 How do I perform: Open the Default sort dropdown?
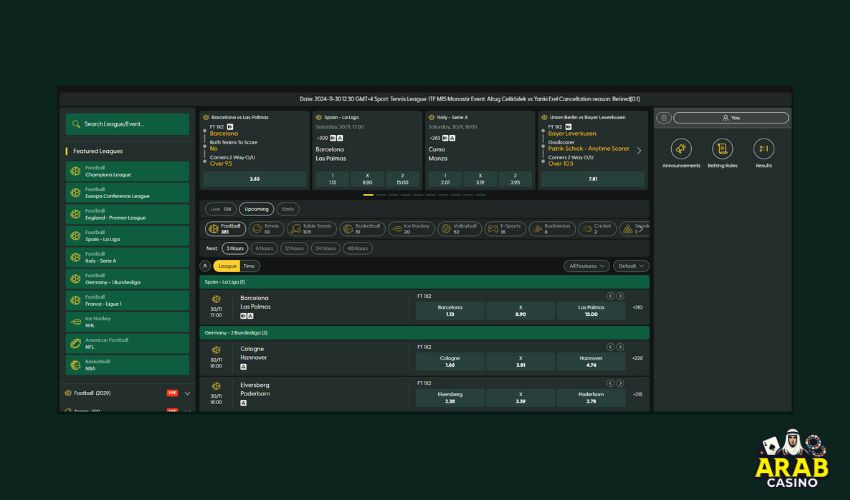(x=630, y=266)
